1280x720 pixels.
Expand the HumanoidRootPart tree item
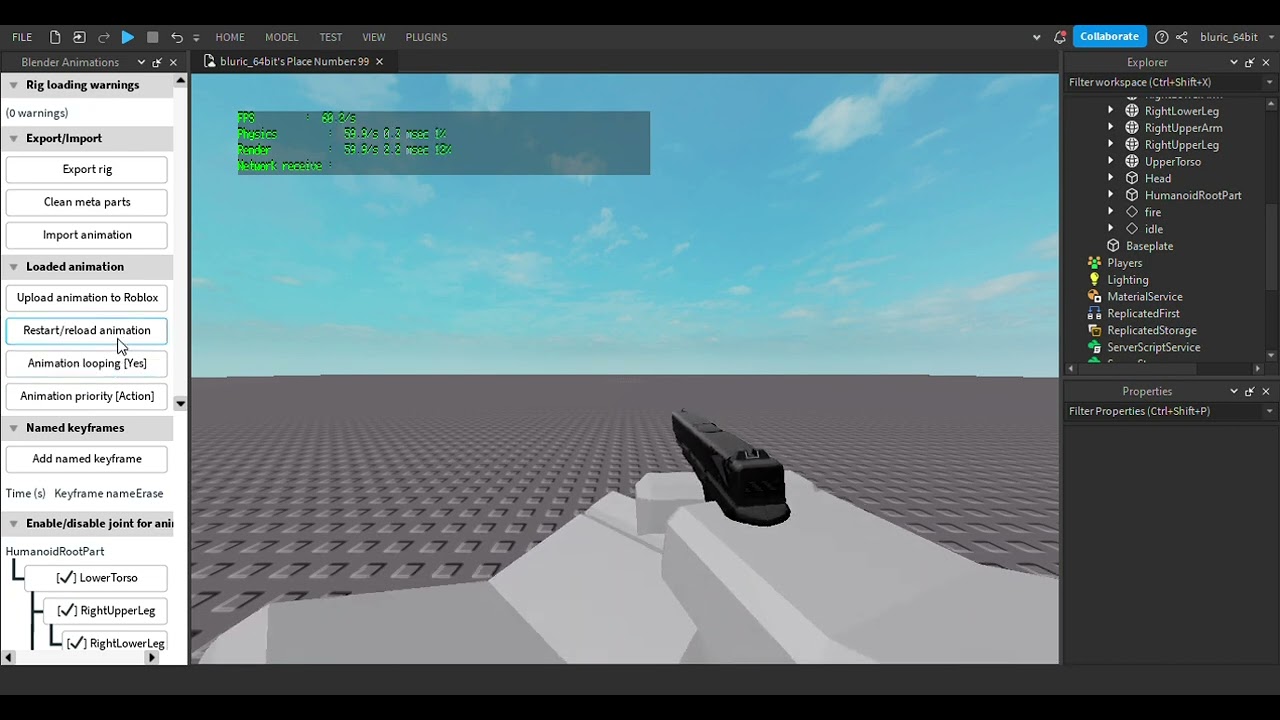[1111, 196]
